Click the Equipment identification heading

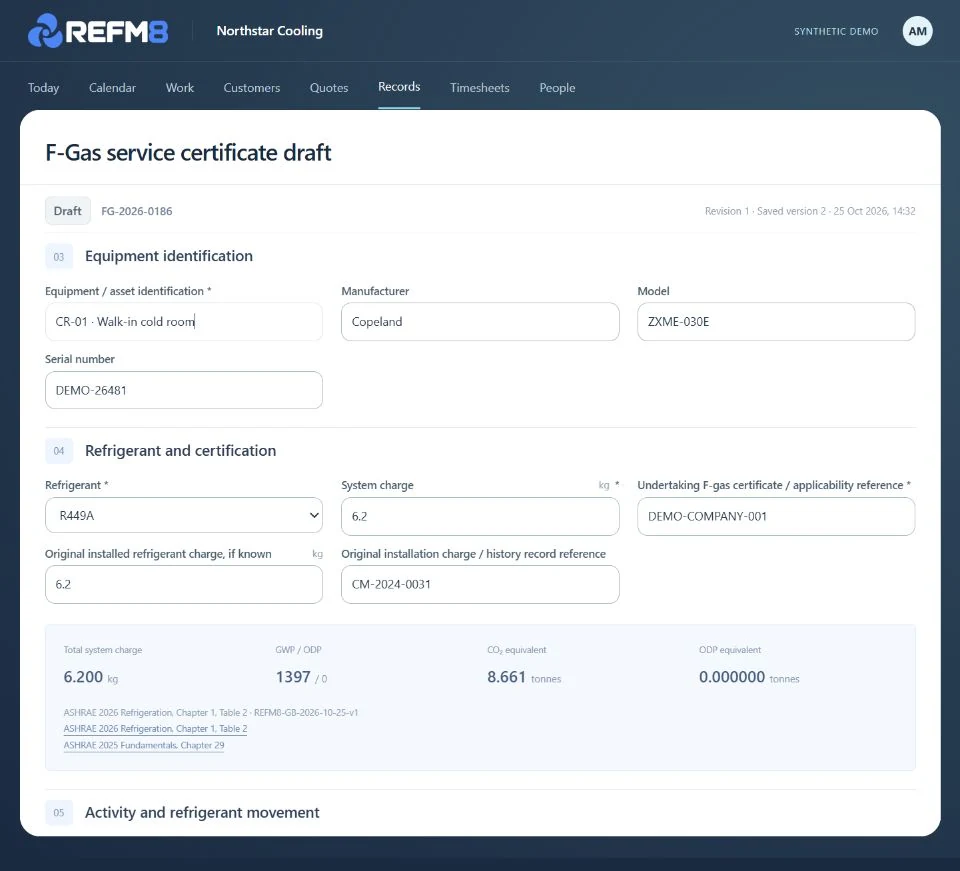169,256
